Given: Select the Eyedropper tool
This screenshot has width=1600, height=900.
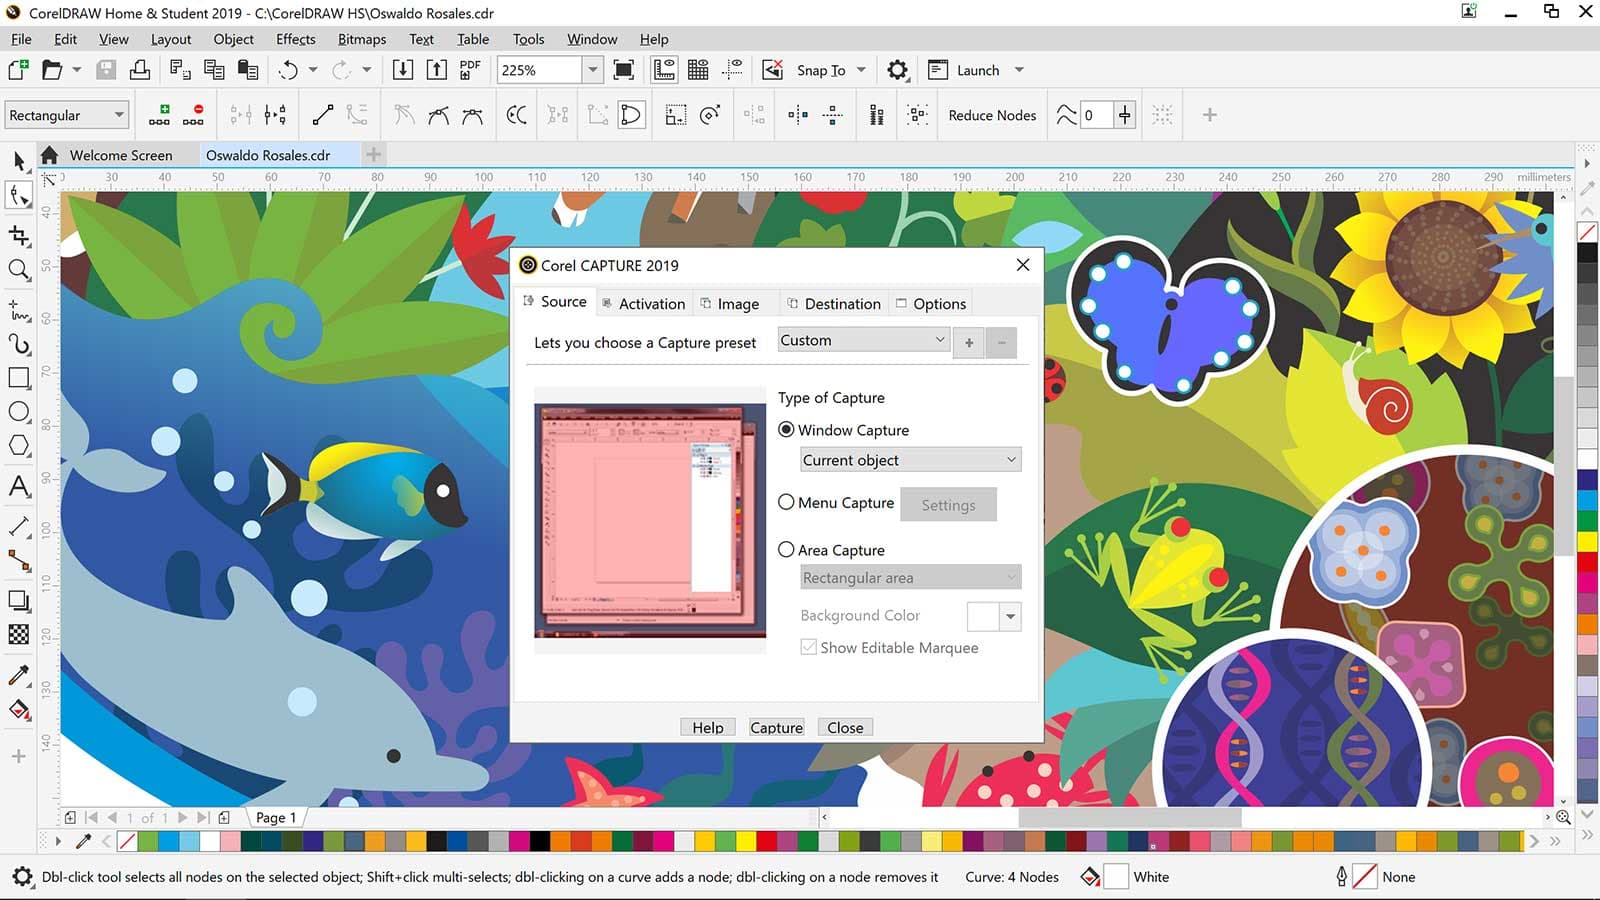Looking at the screenshot, I should (x=19, y=675).
